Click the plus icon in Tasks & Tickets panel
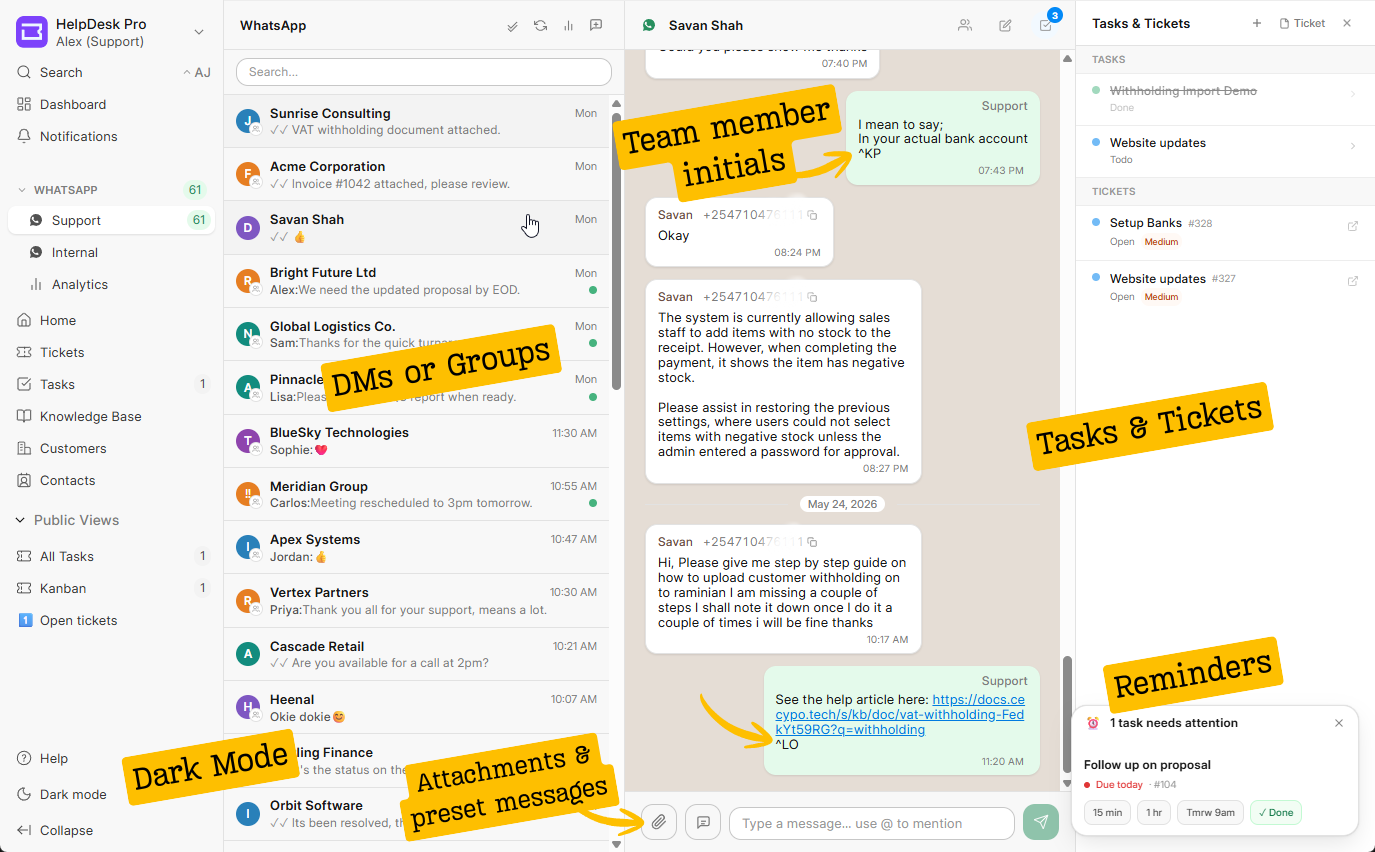The image size is (1375, 852). 1257,23
